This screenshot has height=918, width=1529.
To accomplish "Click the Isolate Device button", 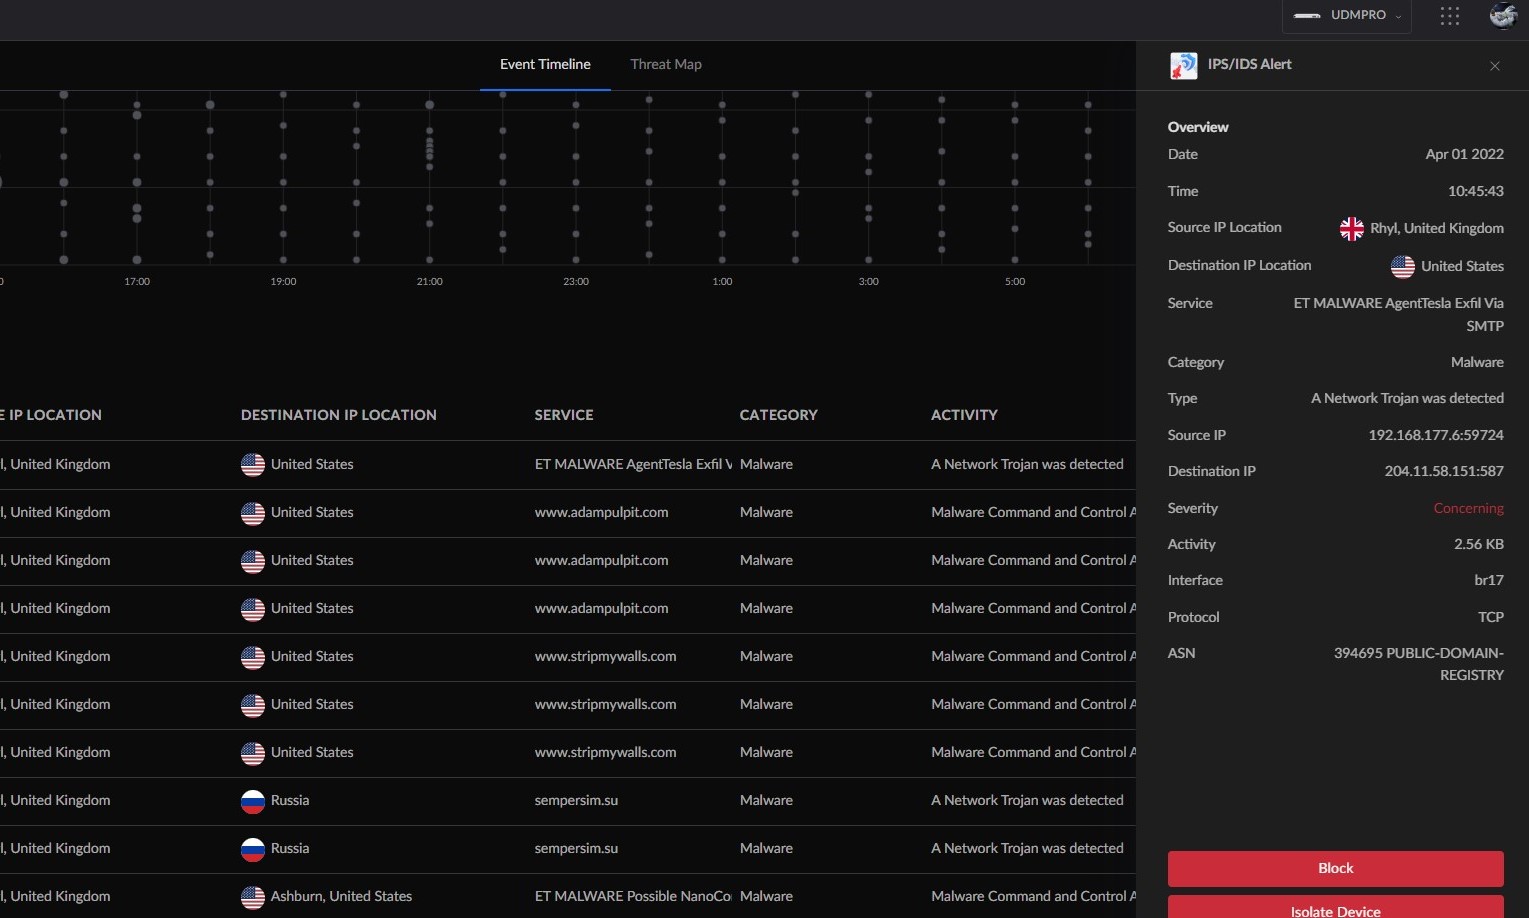I will (x=1335, y=908).
